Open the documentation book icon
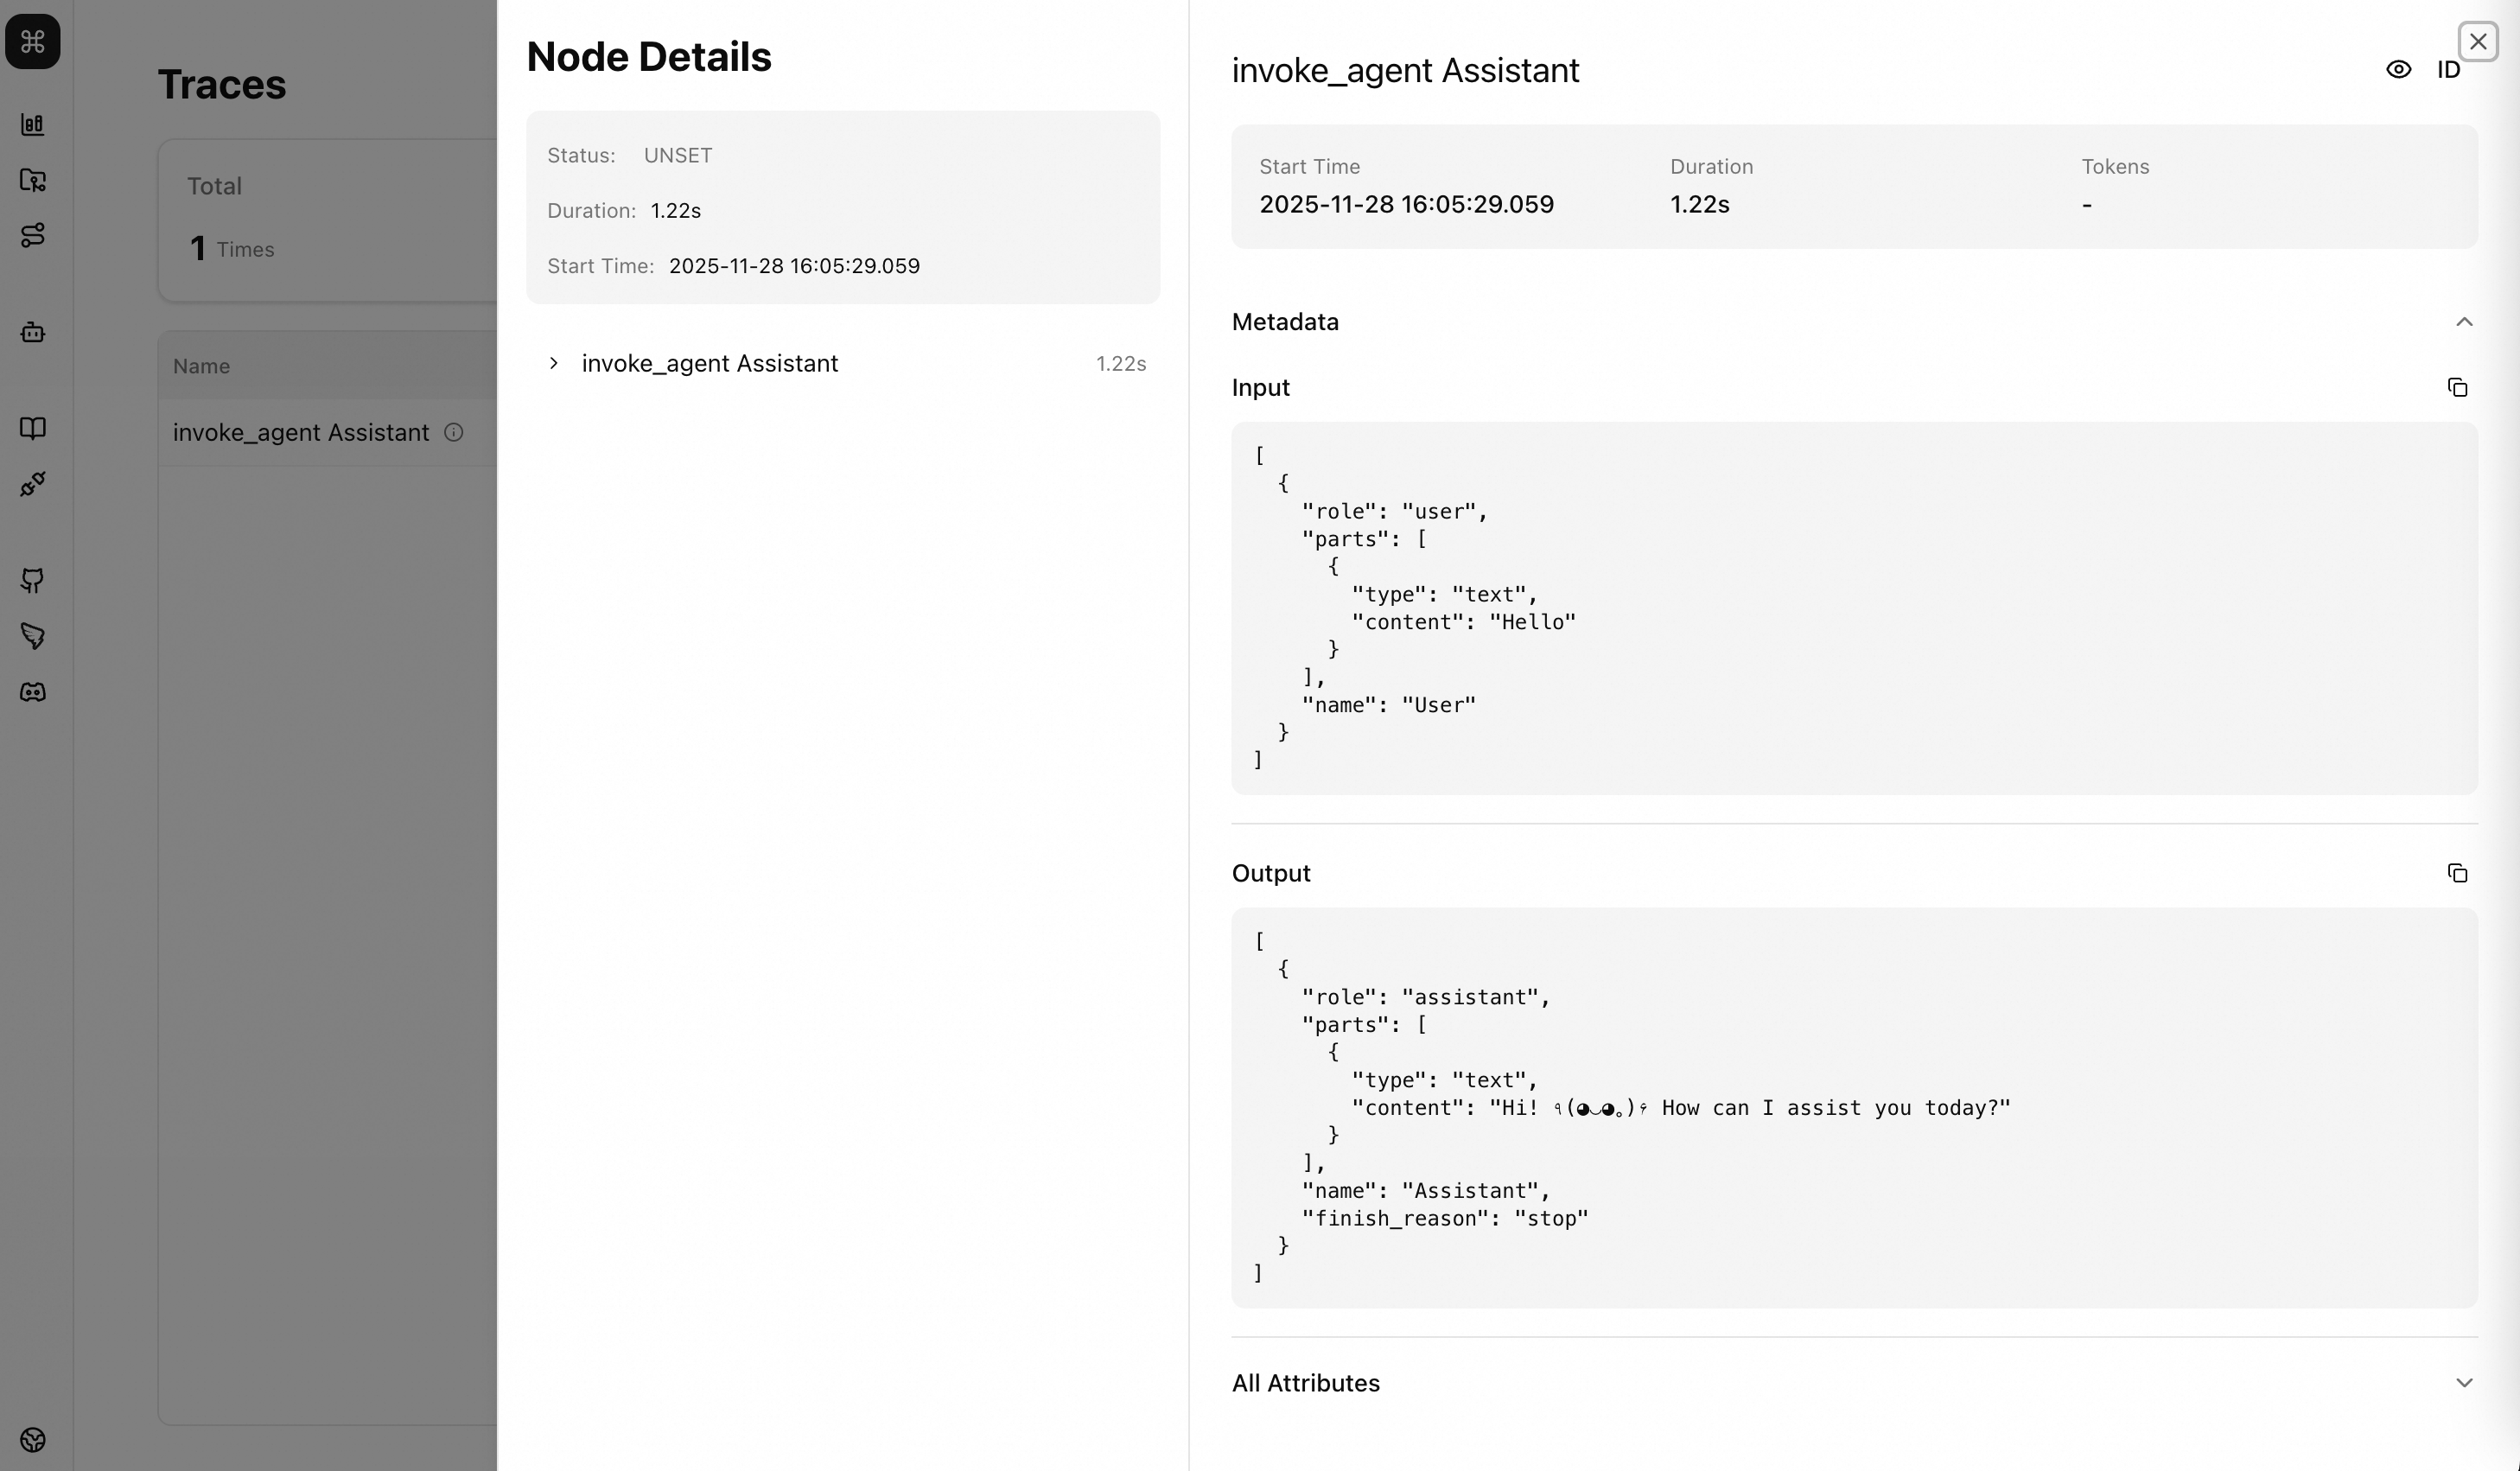 click(x=33, y=428)
